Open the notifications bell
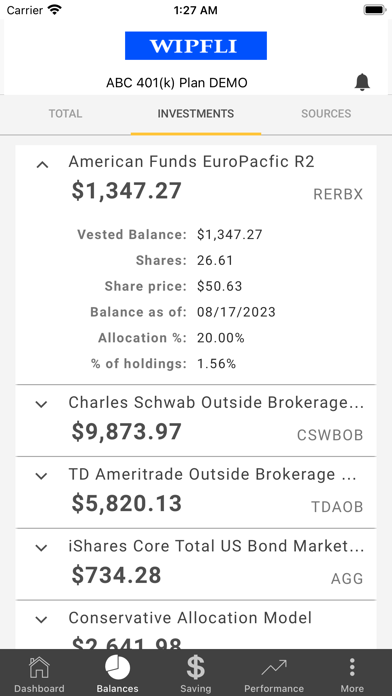 362,82
